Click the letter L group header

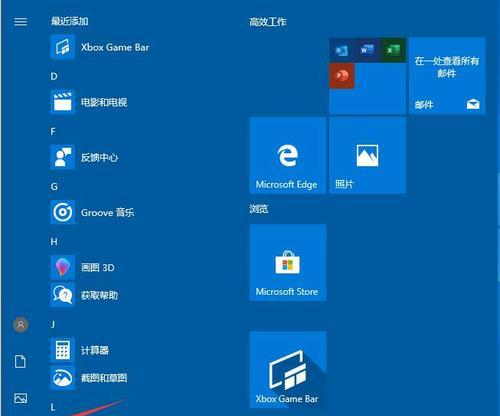(x=53, y=407)
